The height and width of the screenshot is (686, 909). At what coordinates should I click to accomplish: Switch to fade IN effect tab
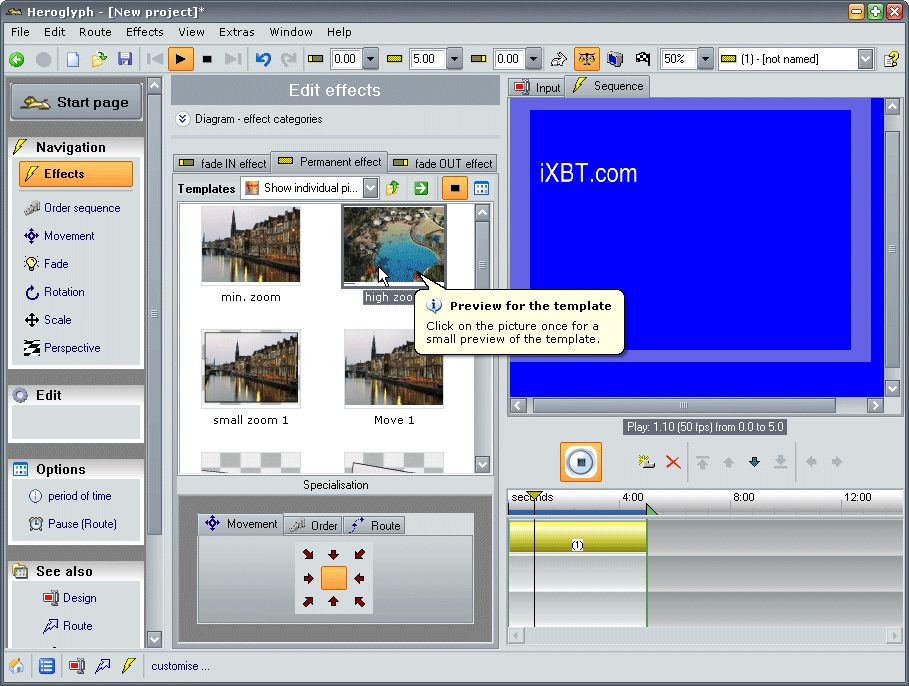tap(222, 164)
